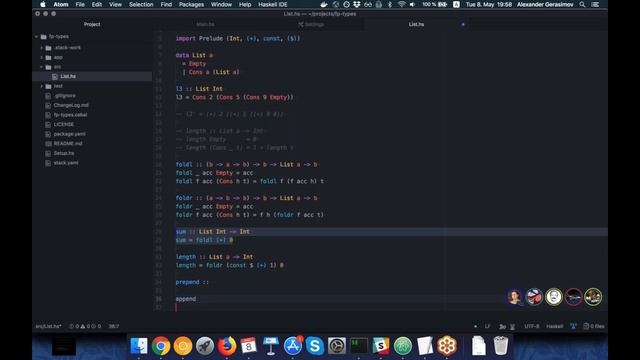Open the App Store dock icon

coord(293,346)
